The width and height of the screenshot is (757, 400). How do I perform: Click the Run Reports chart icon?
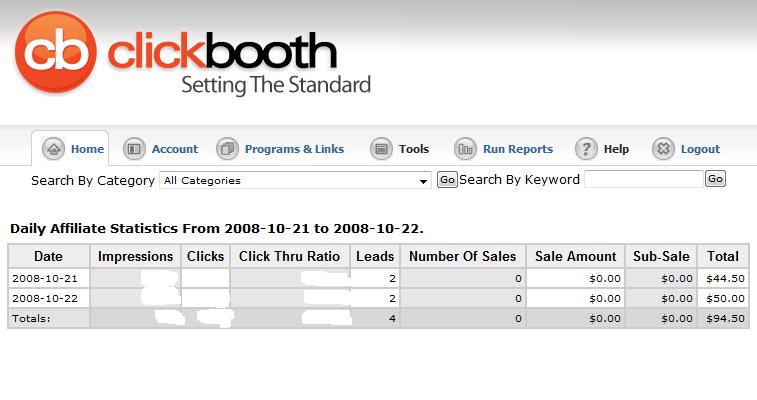tap(465, 149)
